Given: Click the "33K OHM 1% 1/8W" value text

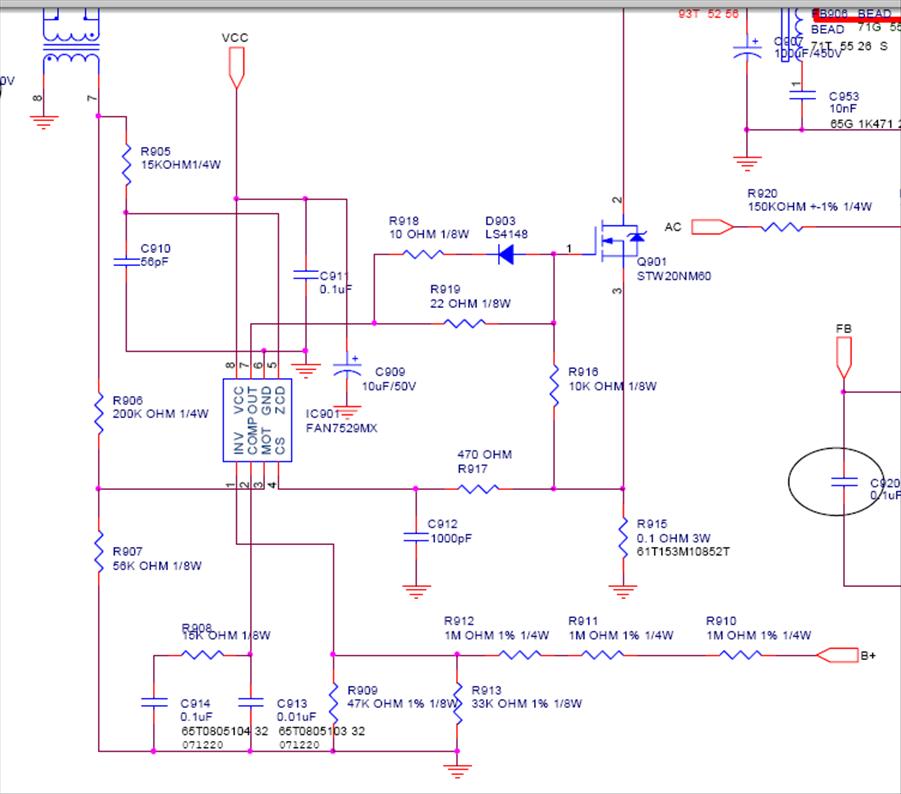Looking at the screenshot, I should pos(526,704).
